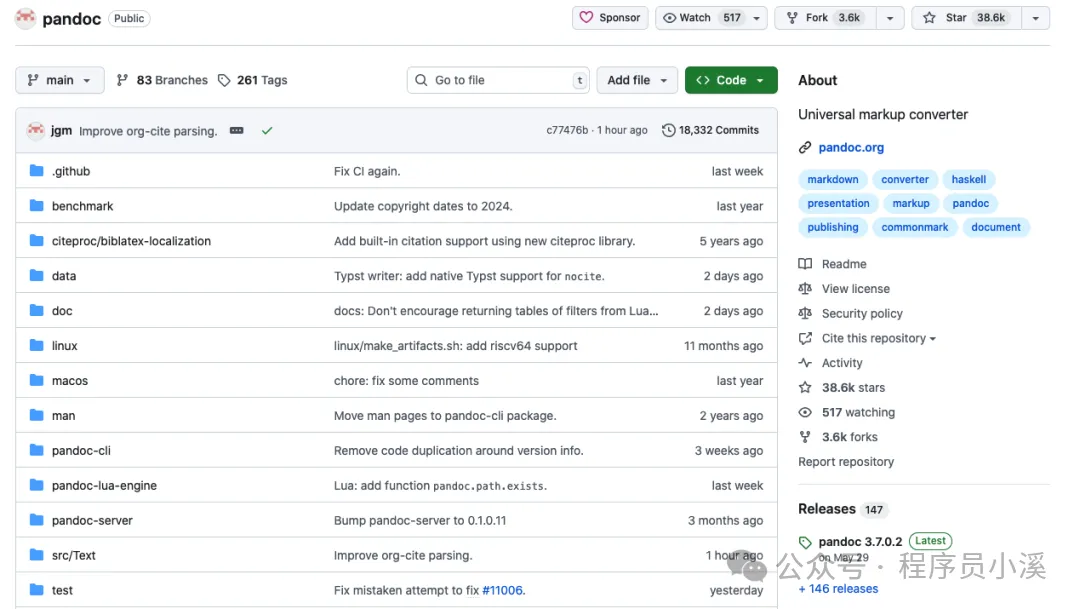Expand commit message with ellipsis icon
The width and height of the screenshot is (1080, 609).
(x=236, y=130)
